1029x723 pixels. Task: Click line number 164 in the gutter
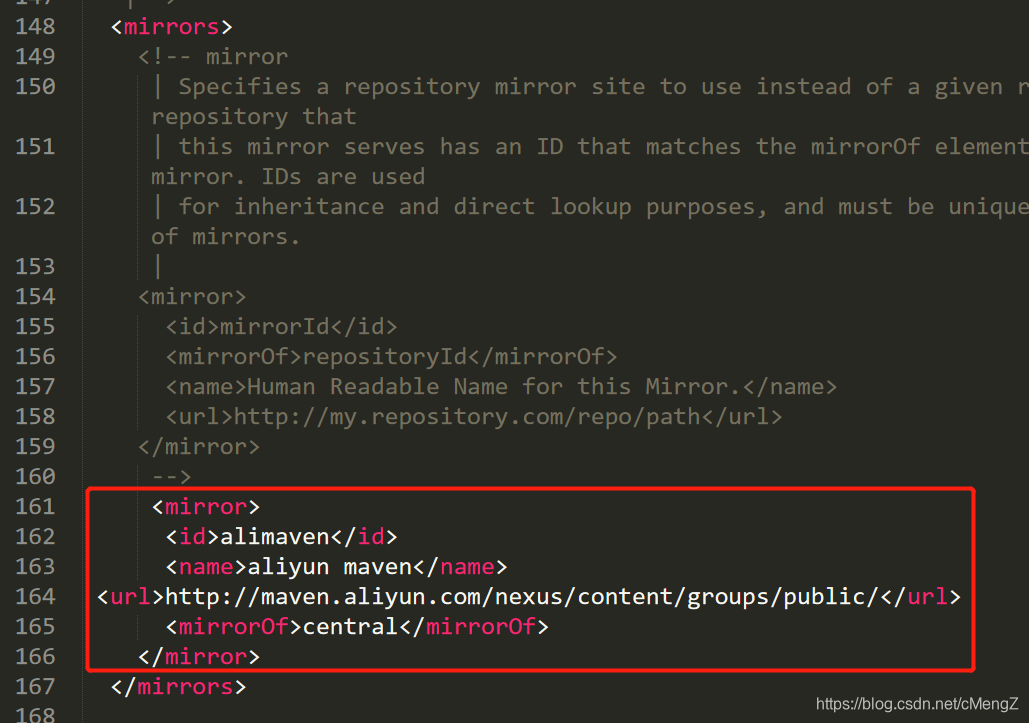pos(35,596)
